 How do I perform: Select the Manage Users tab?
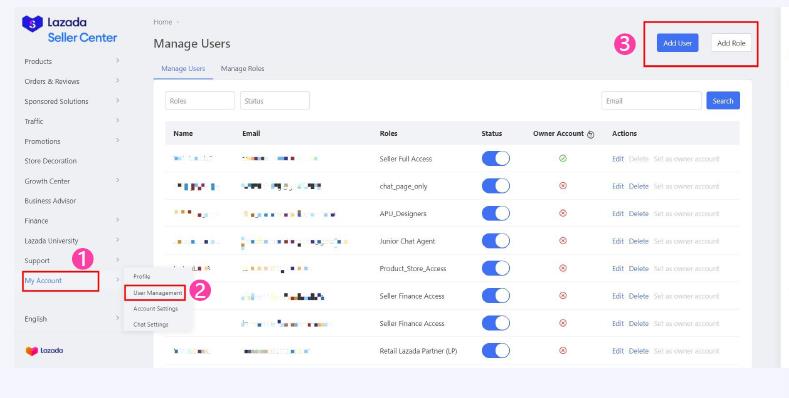(x=183, y=68)
